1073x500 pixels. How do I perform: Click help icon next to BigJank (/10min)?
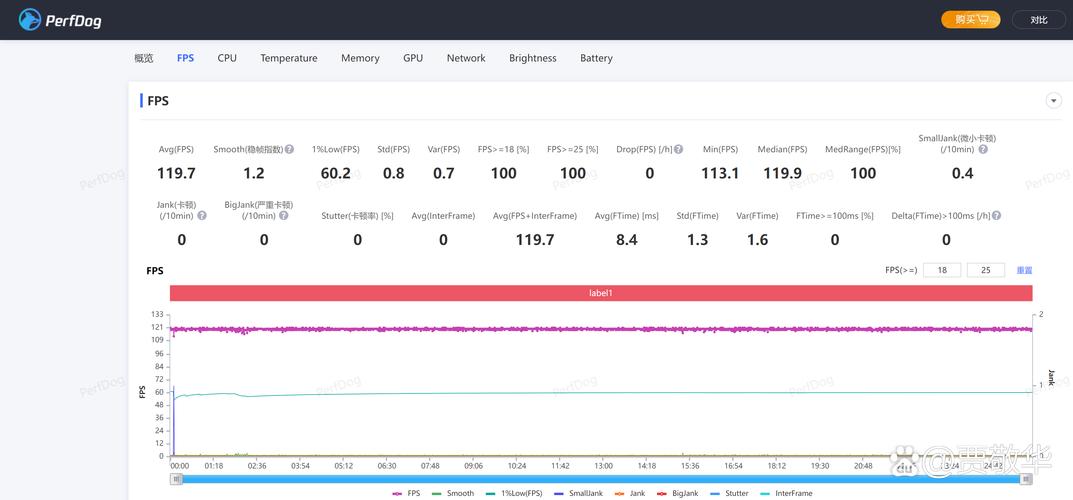coord(284,215)
